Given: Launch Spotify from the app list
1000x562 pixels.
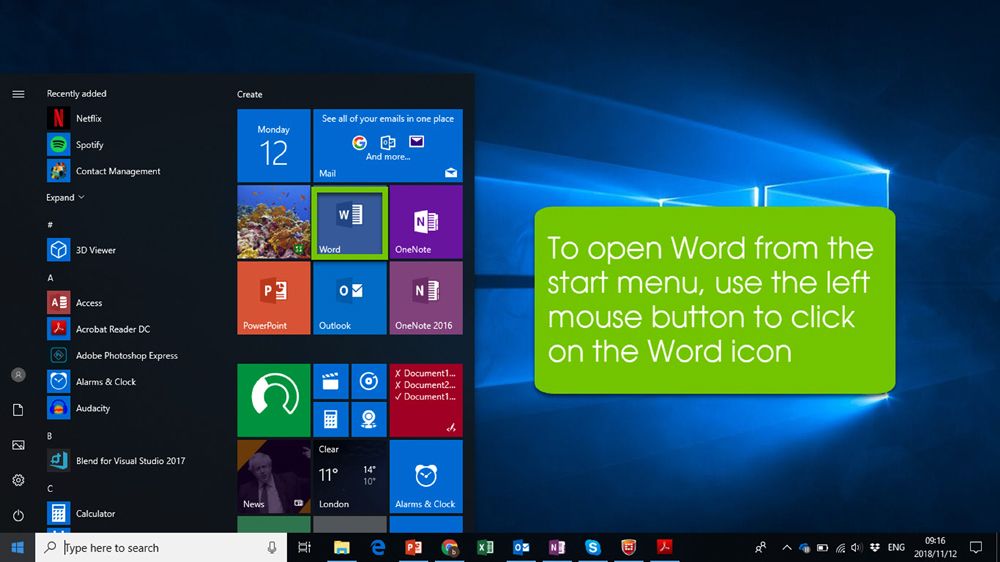Looking at the screenshot, I should point(89,145).
